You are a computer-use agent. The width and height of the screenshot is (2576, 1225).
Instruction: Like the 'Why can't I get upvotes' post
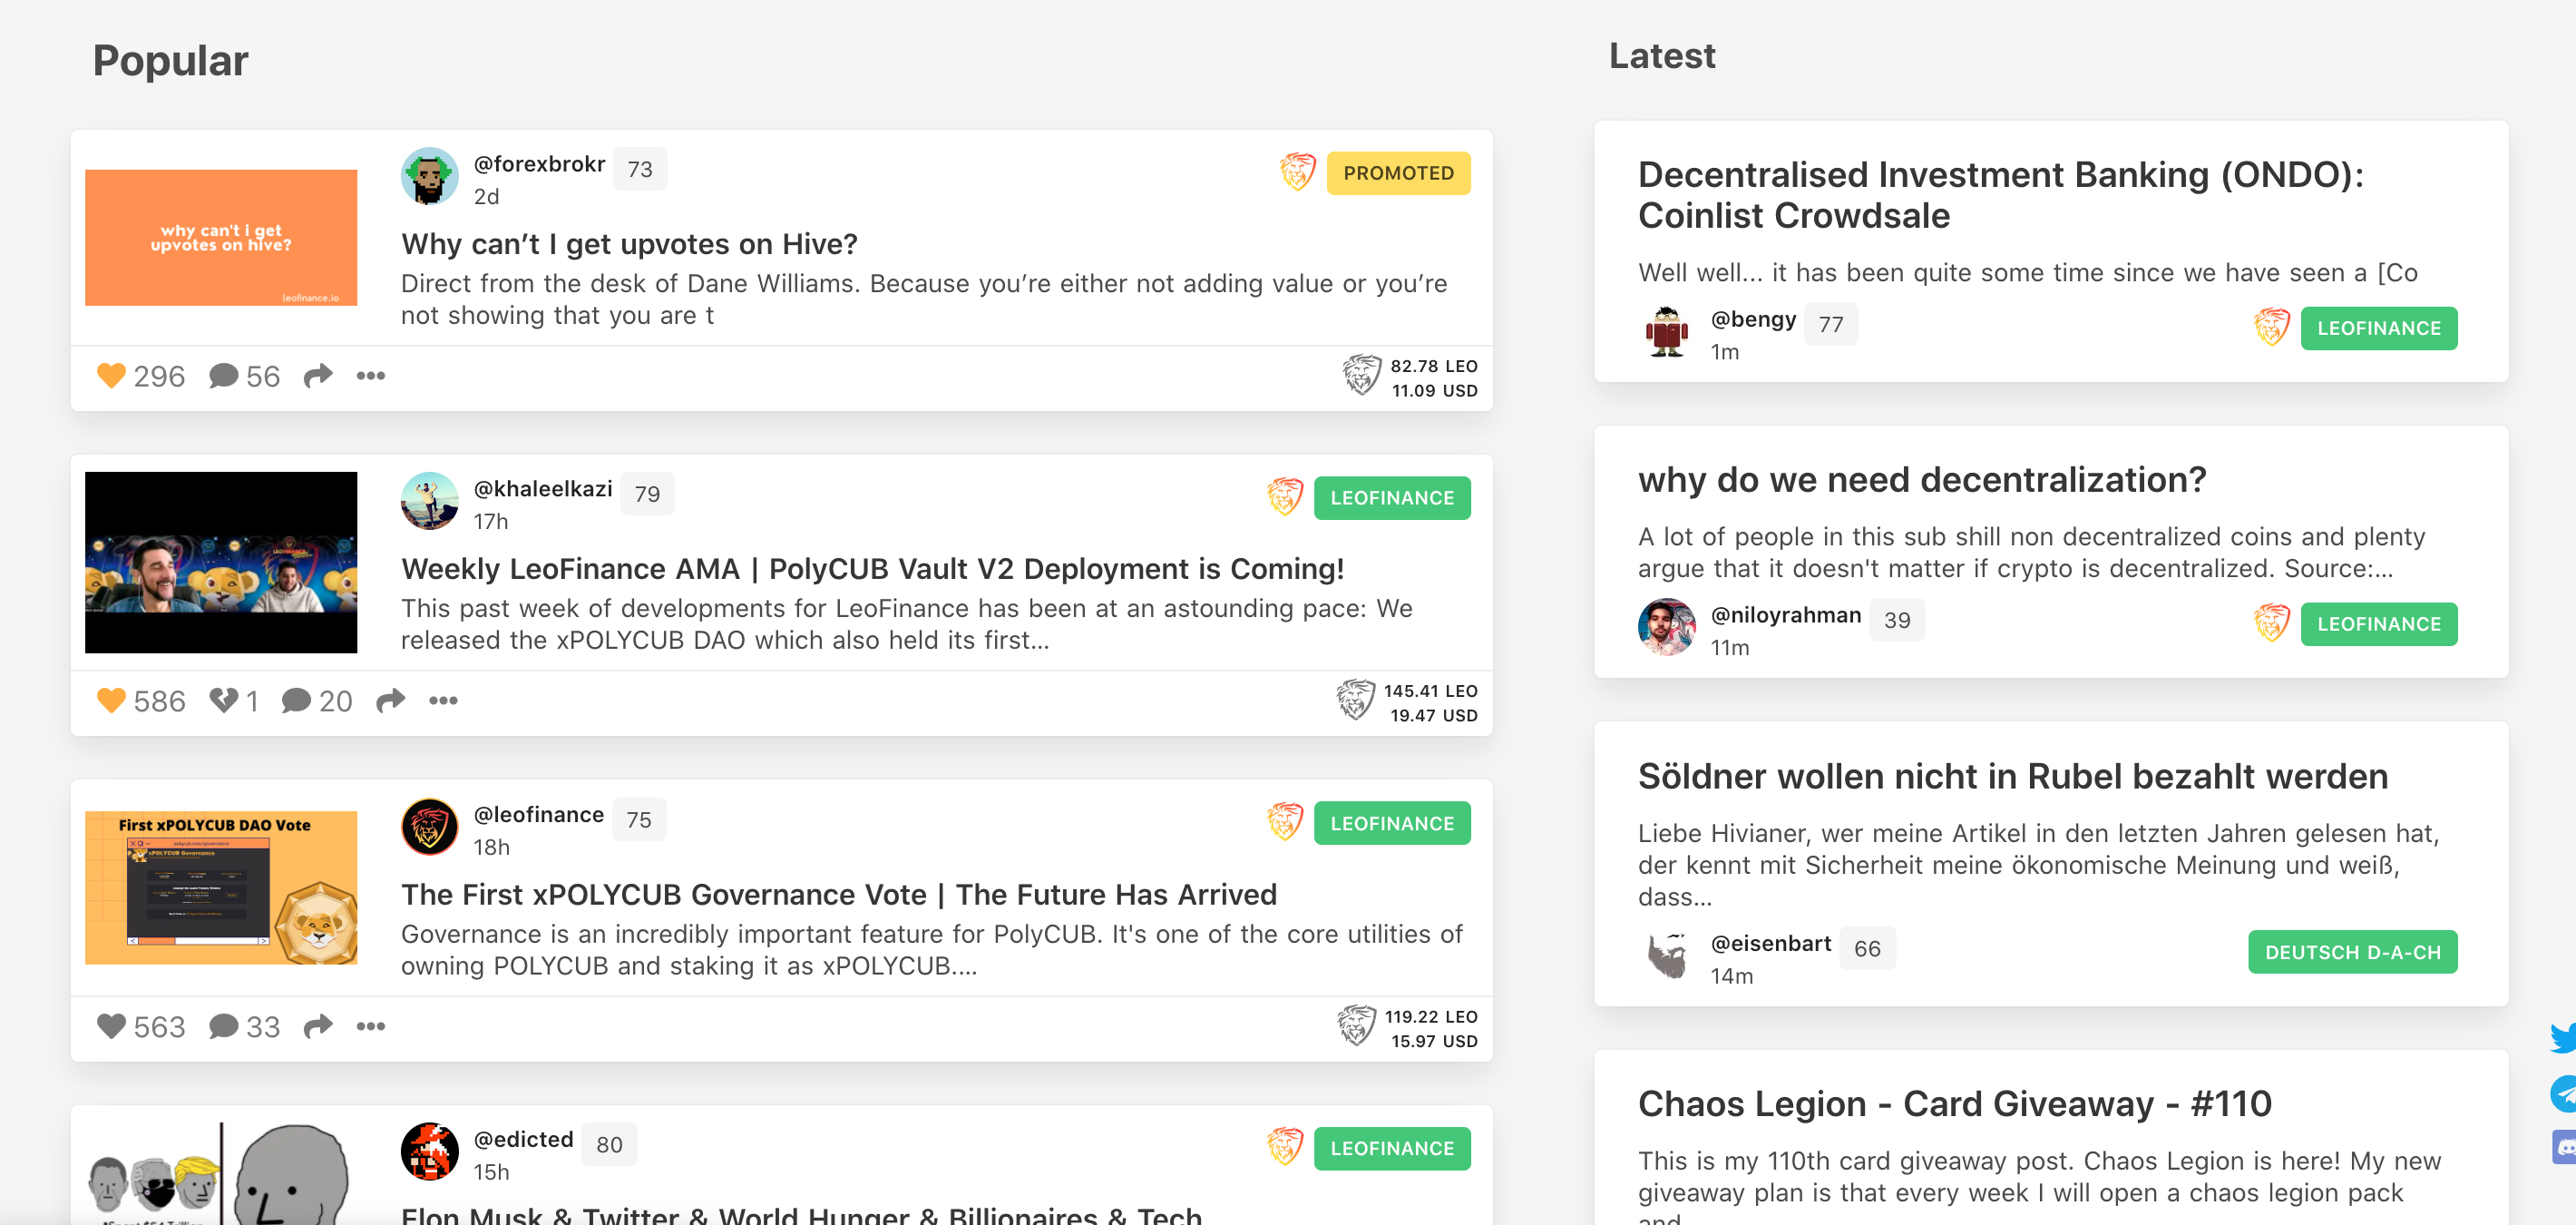[111, 376]
